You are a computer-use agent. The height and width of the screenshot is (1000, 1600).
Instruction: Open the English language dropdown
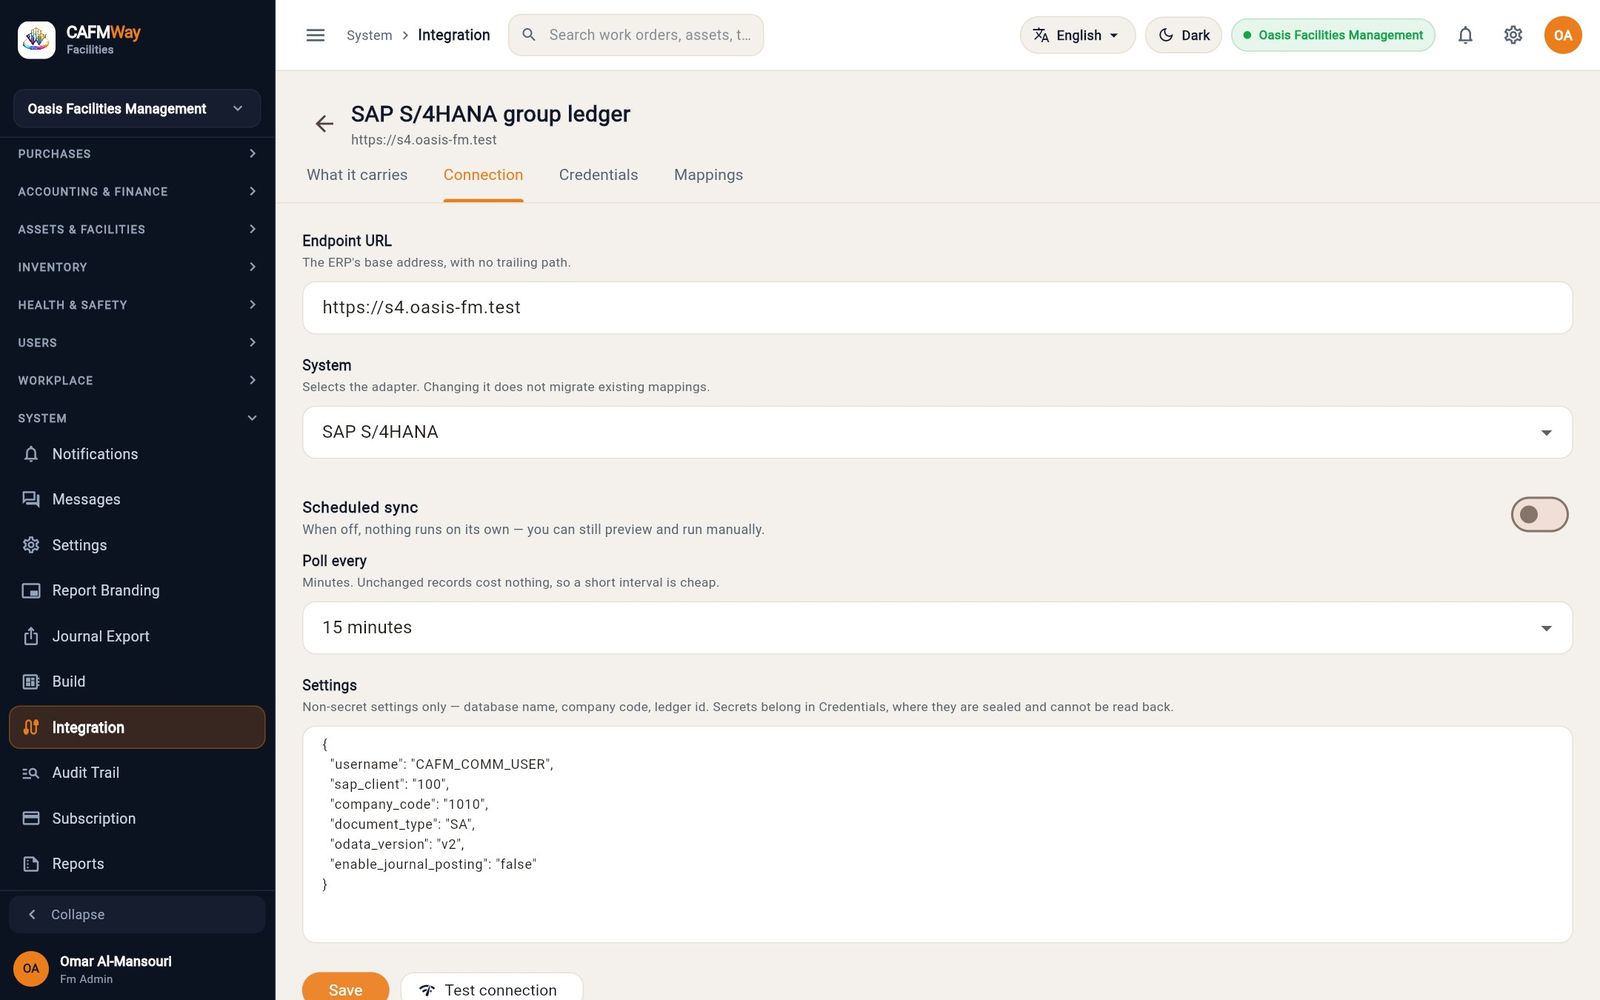[x=1077, y=35]
